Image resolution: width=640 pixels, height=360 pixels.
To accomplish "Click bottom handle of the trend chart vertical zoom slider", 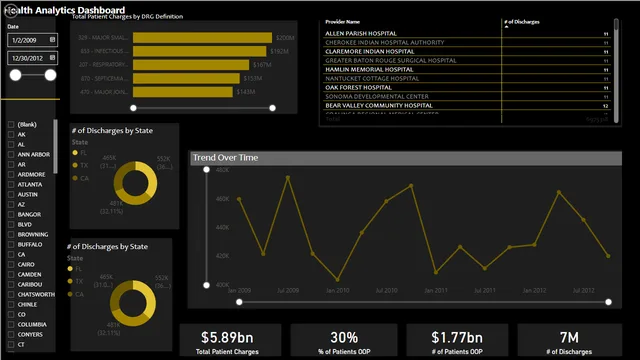I will click(207, 285).
